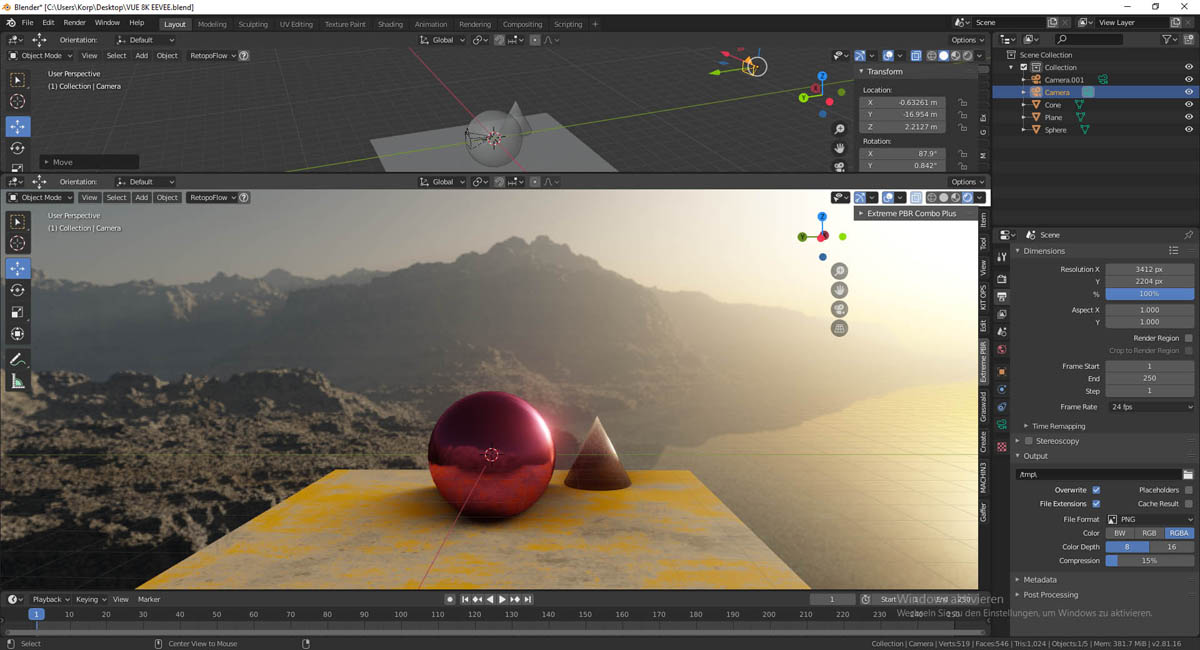The width and height of the screenshot is (1200, 650).
Task: Toggle X-ray icon in lower viewport header
Action: pos(914,198)
